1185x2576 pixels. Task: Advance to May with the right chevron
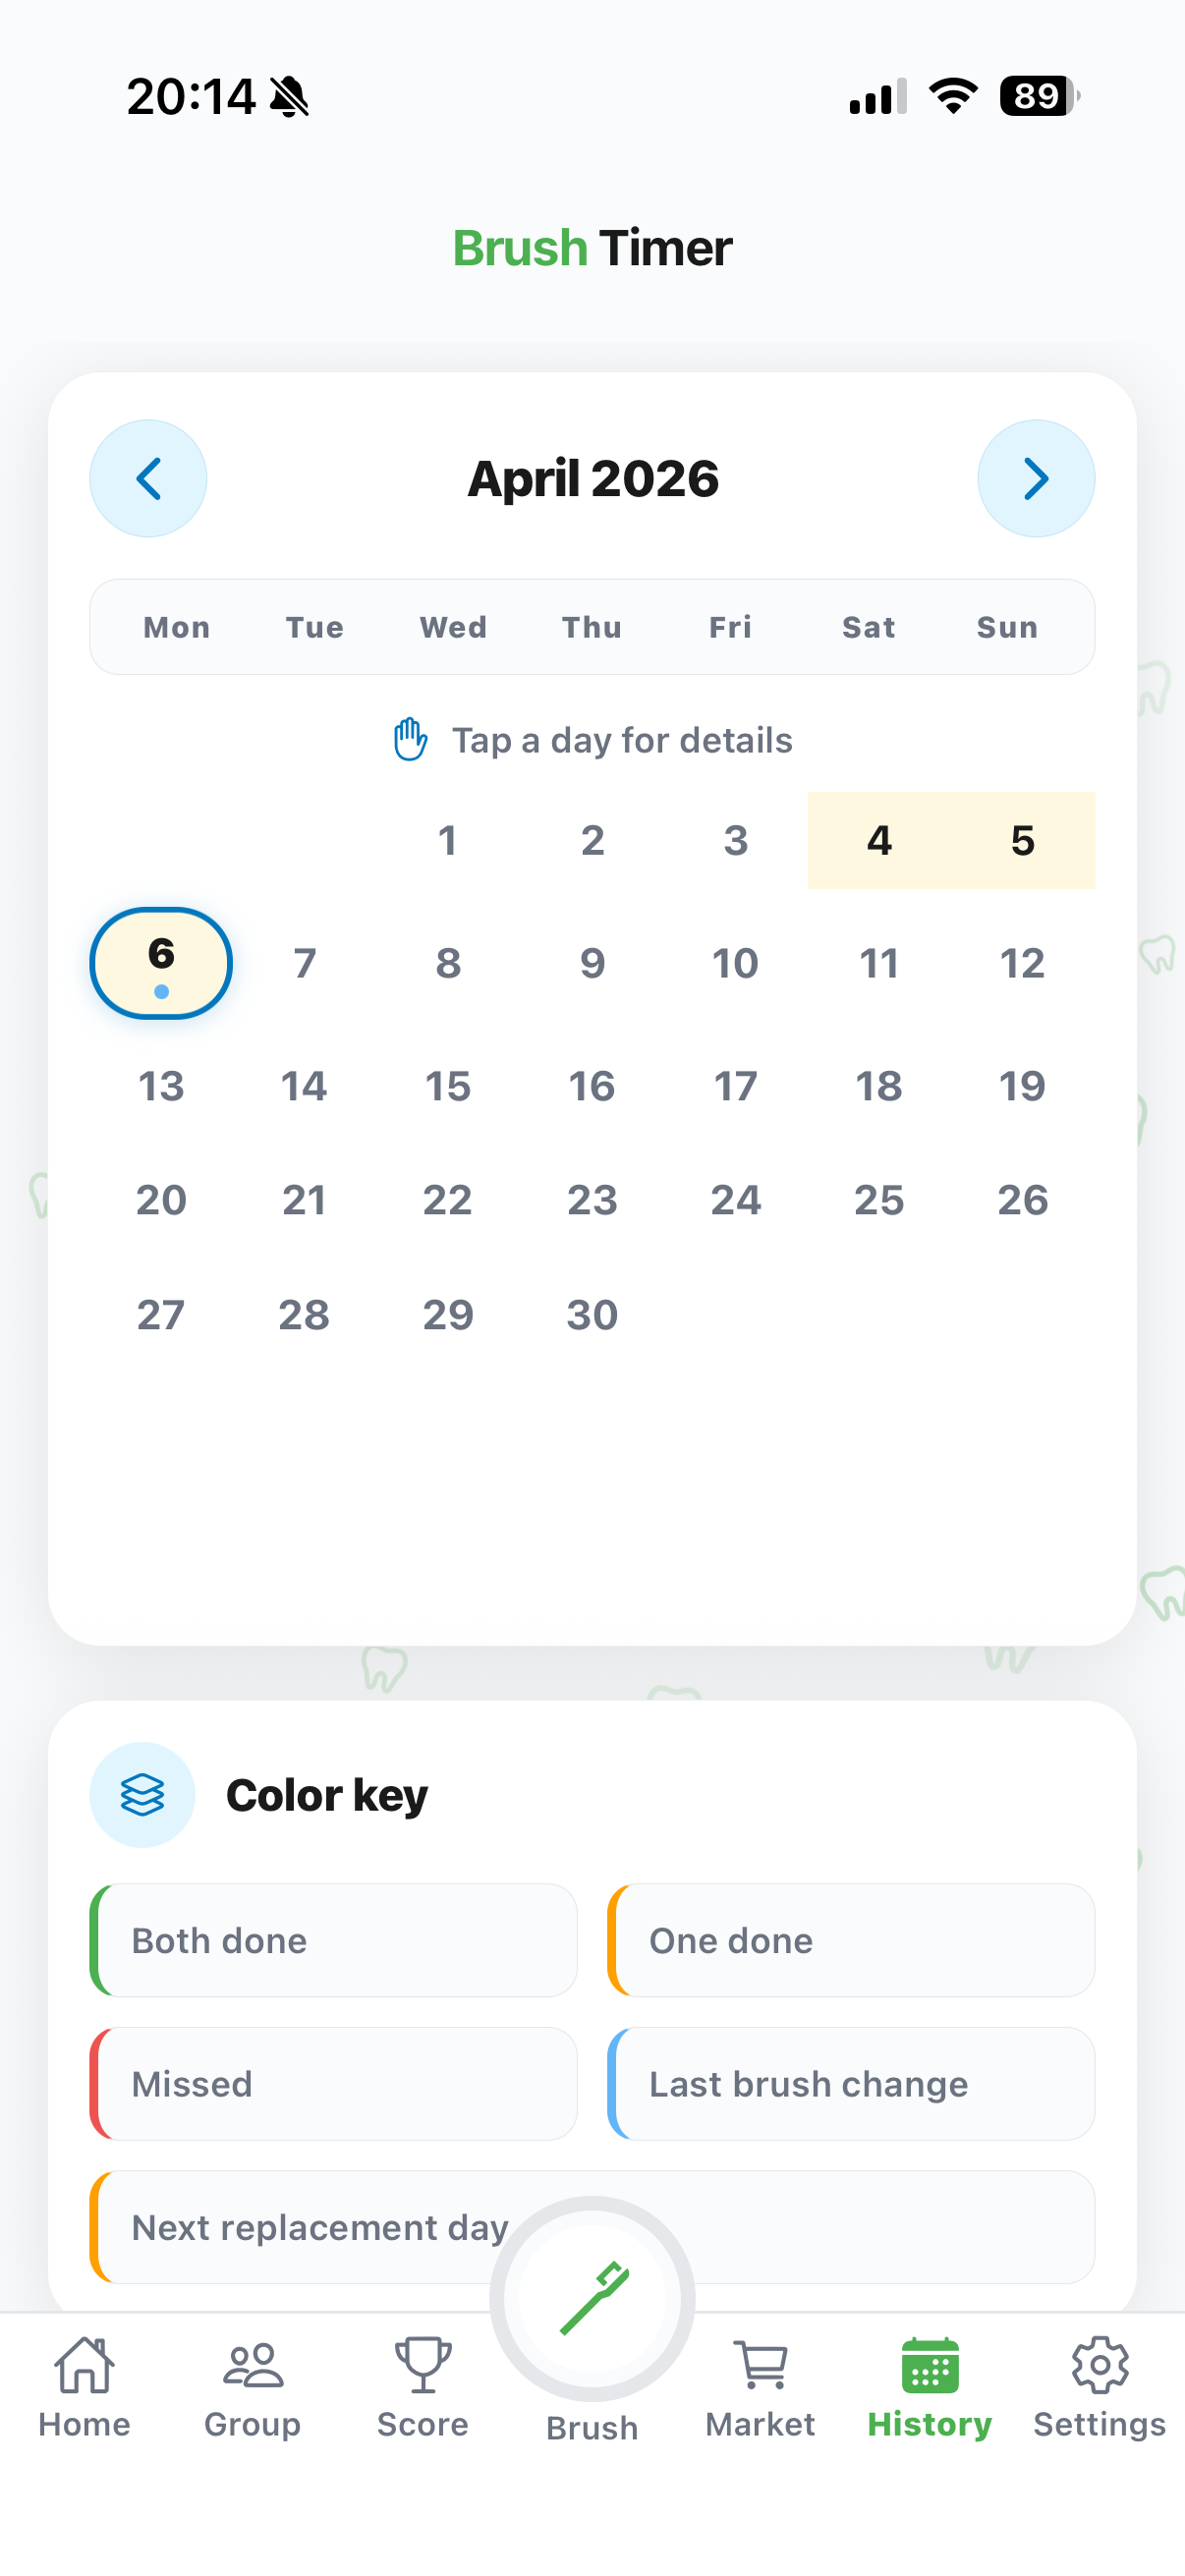click(1036, 478)
